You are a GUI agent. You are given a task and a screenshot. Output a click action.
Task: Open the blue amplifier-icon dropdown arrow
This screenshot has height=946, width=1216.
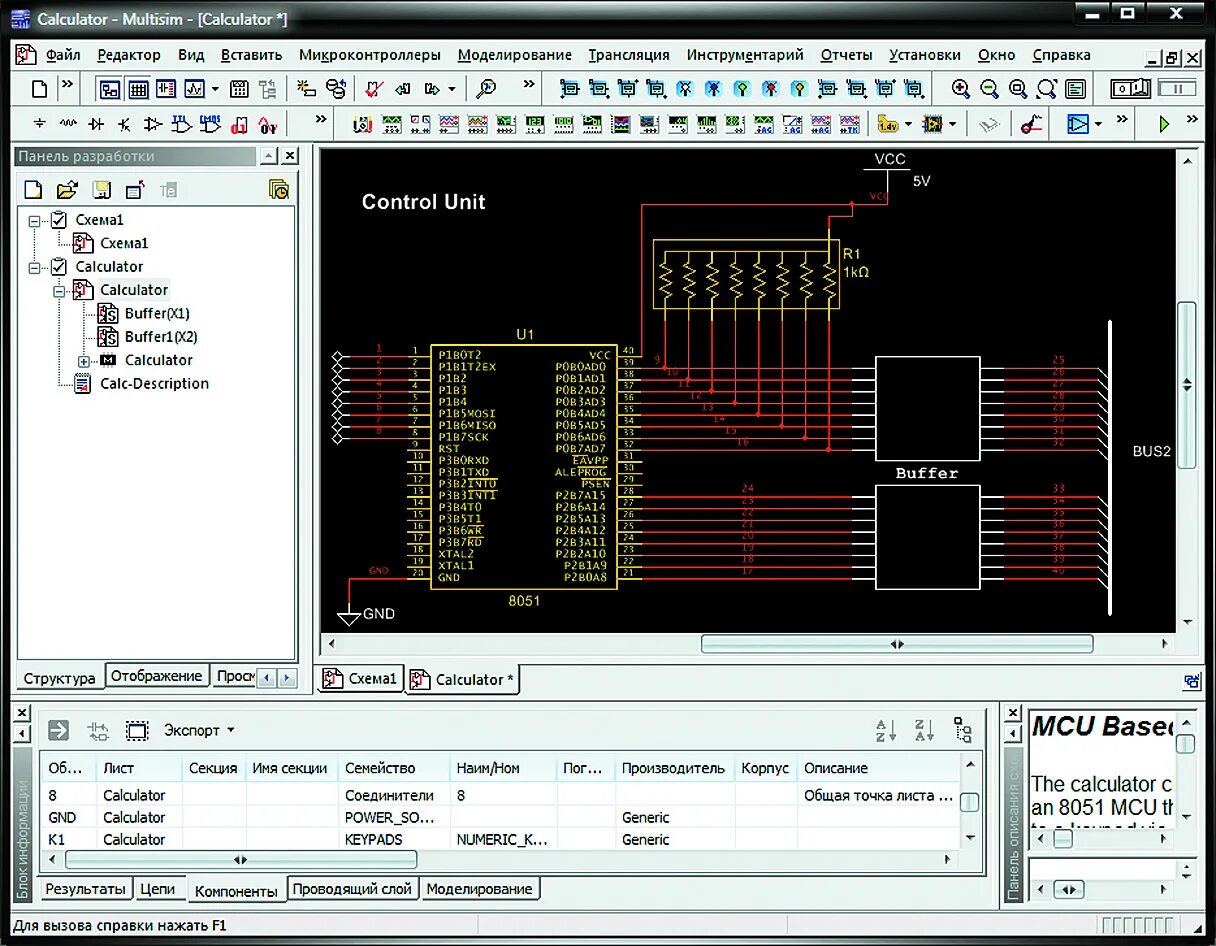(x=1098, y=125)
